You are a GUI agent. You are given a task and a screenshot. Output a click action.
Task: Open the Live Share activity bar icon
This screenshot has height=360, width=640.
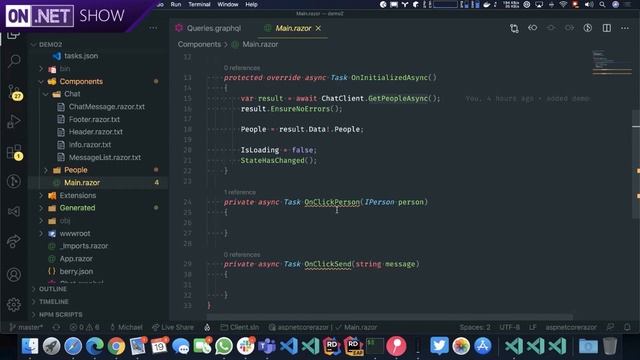14,241
